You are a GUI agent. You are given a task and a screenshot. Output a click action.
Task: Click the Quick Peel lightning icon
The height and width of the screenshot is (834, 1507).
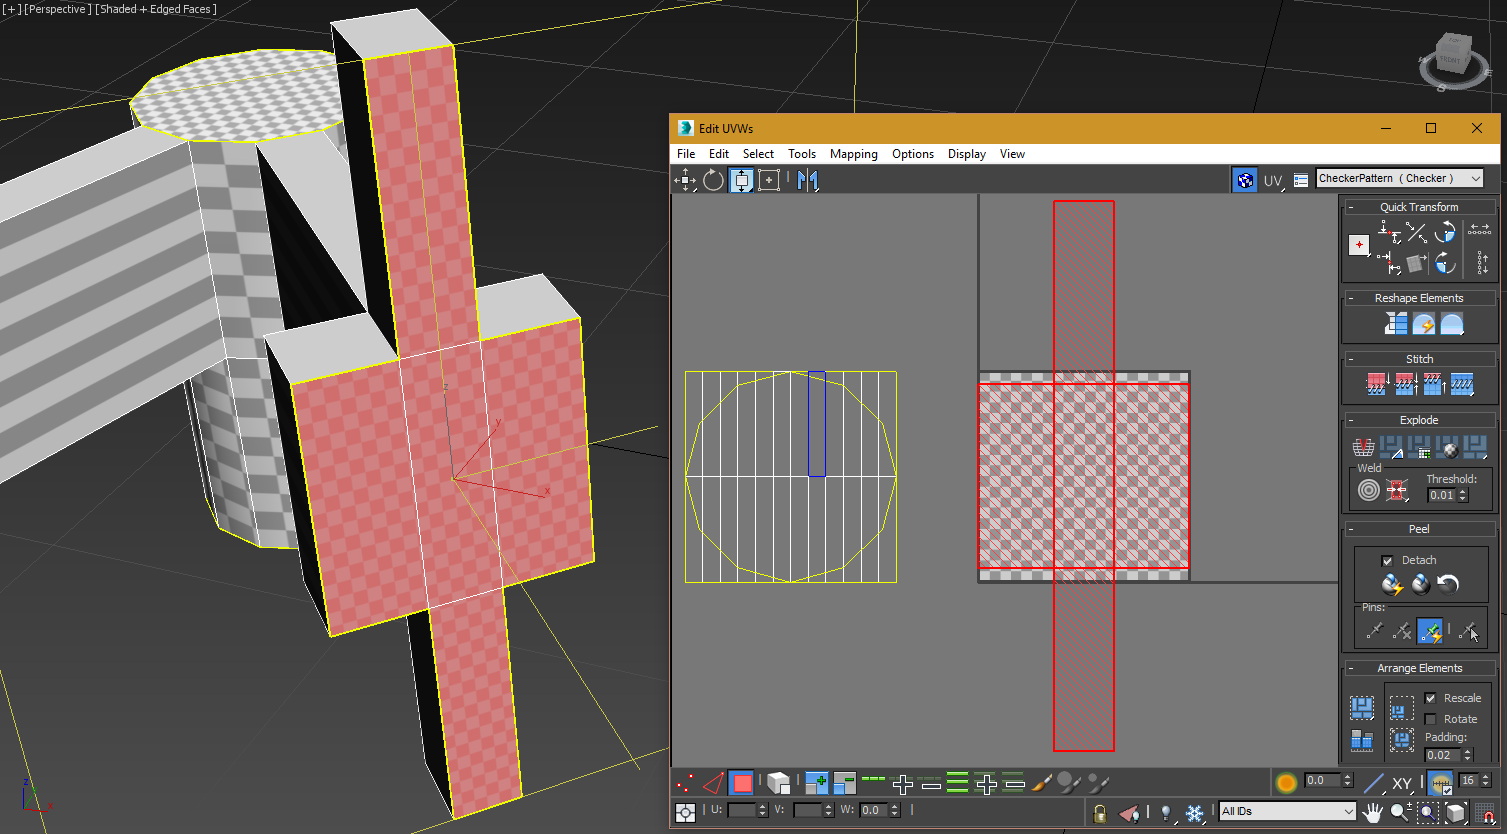pyautogui.click(x=1392, y=584)
